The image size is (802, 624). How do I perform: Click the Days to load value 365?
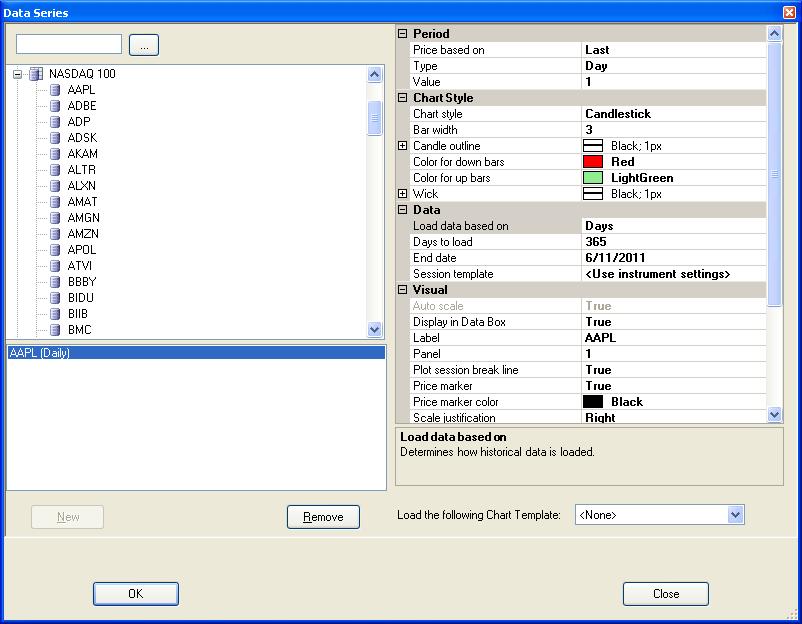point(674,242)
